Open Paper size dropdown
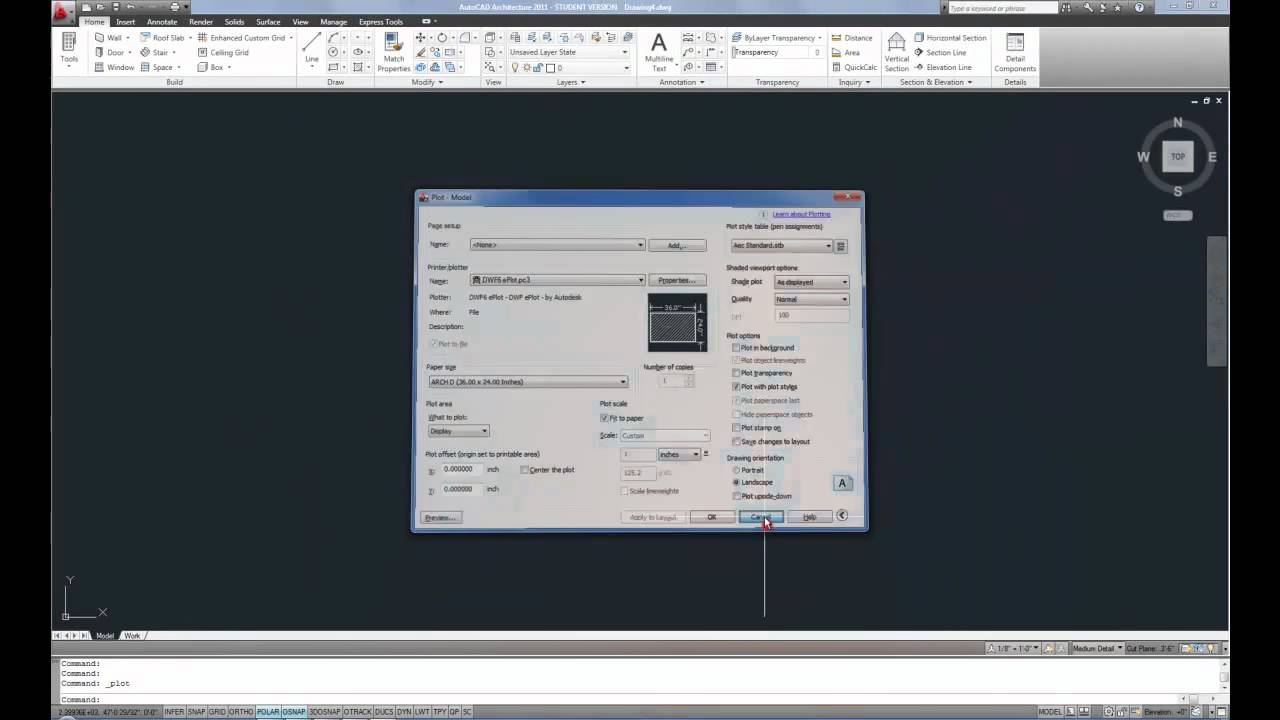Viewport: 1280px width, 720px height. coord(528,382)
